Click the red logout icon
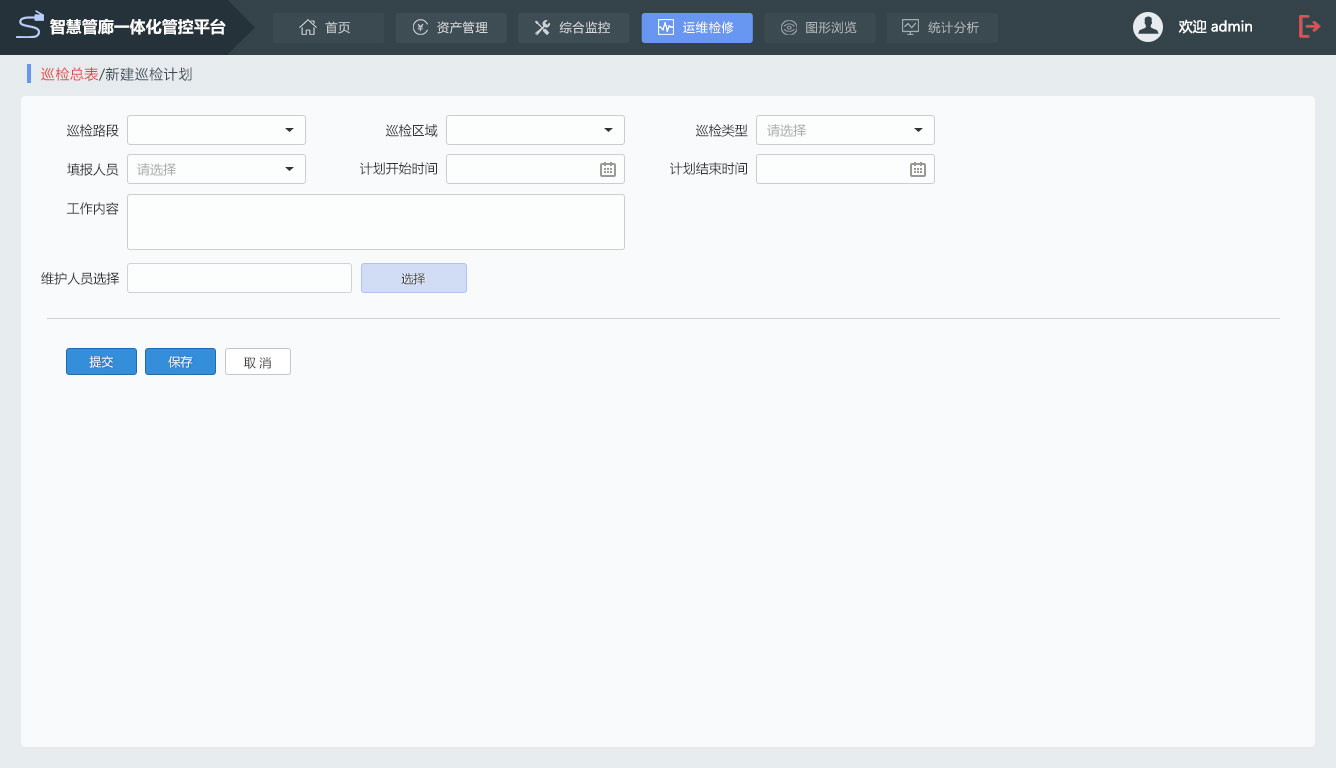 [x=1309, y=27]
